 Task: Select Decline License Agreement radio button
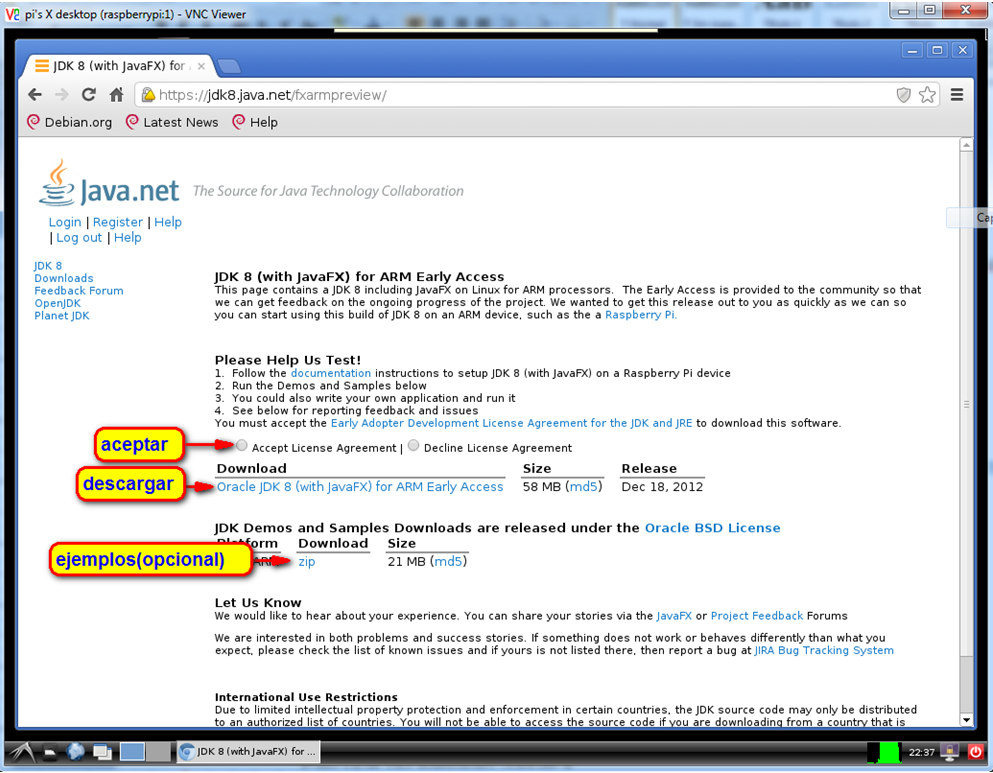(x=414, y=446)
